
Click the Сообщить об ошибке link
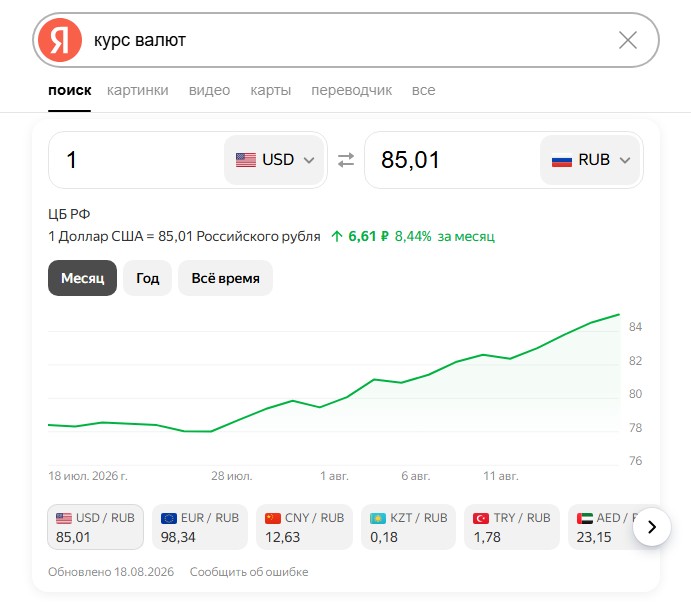coord(249,572)
